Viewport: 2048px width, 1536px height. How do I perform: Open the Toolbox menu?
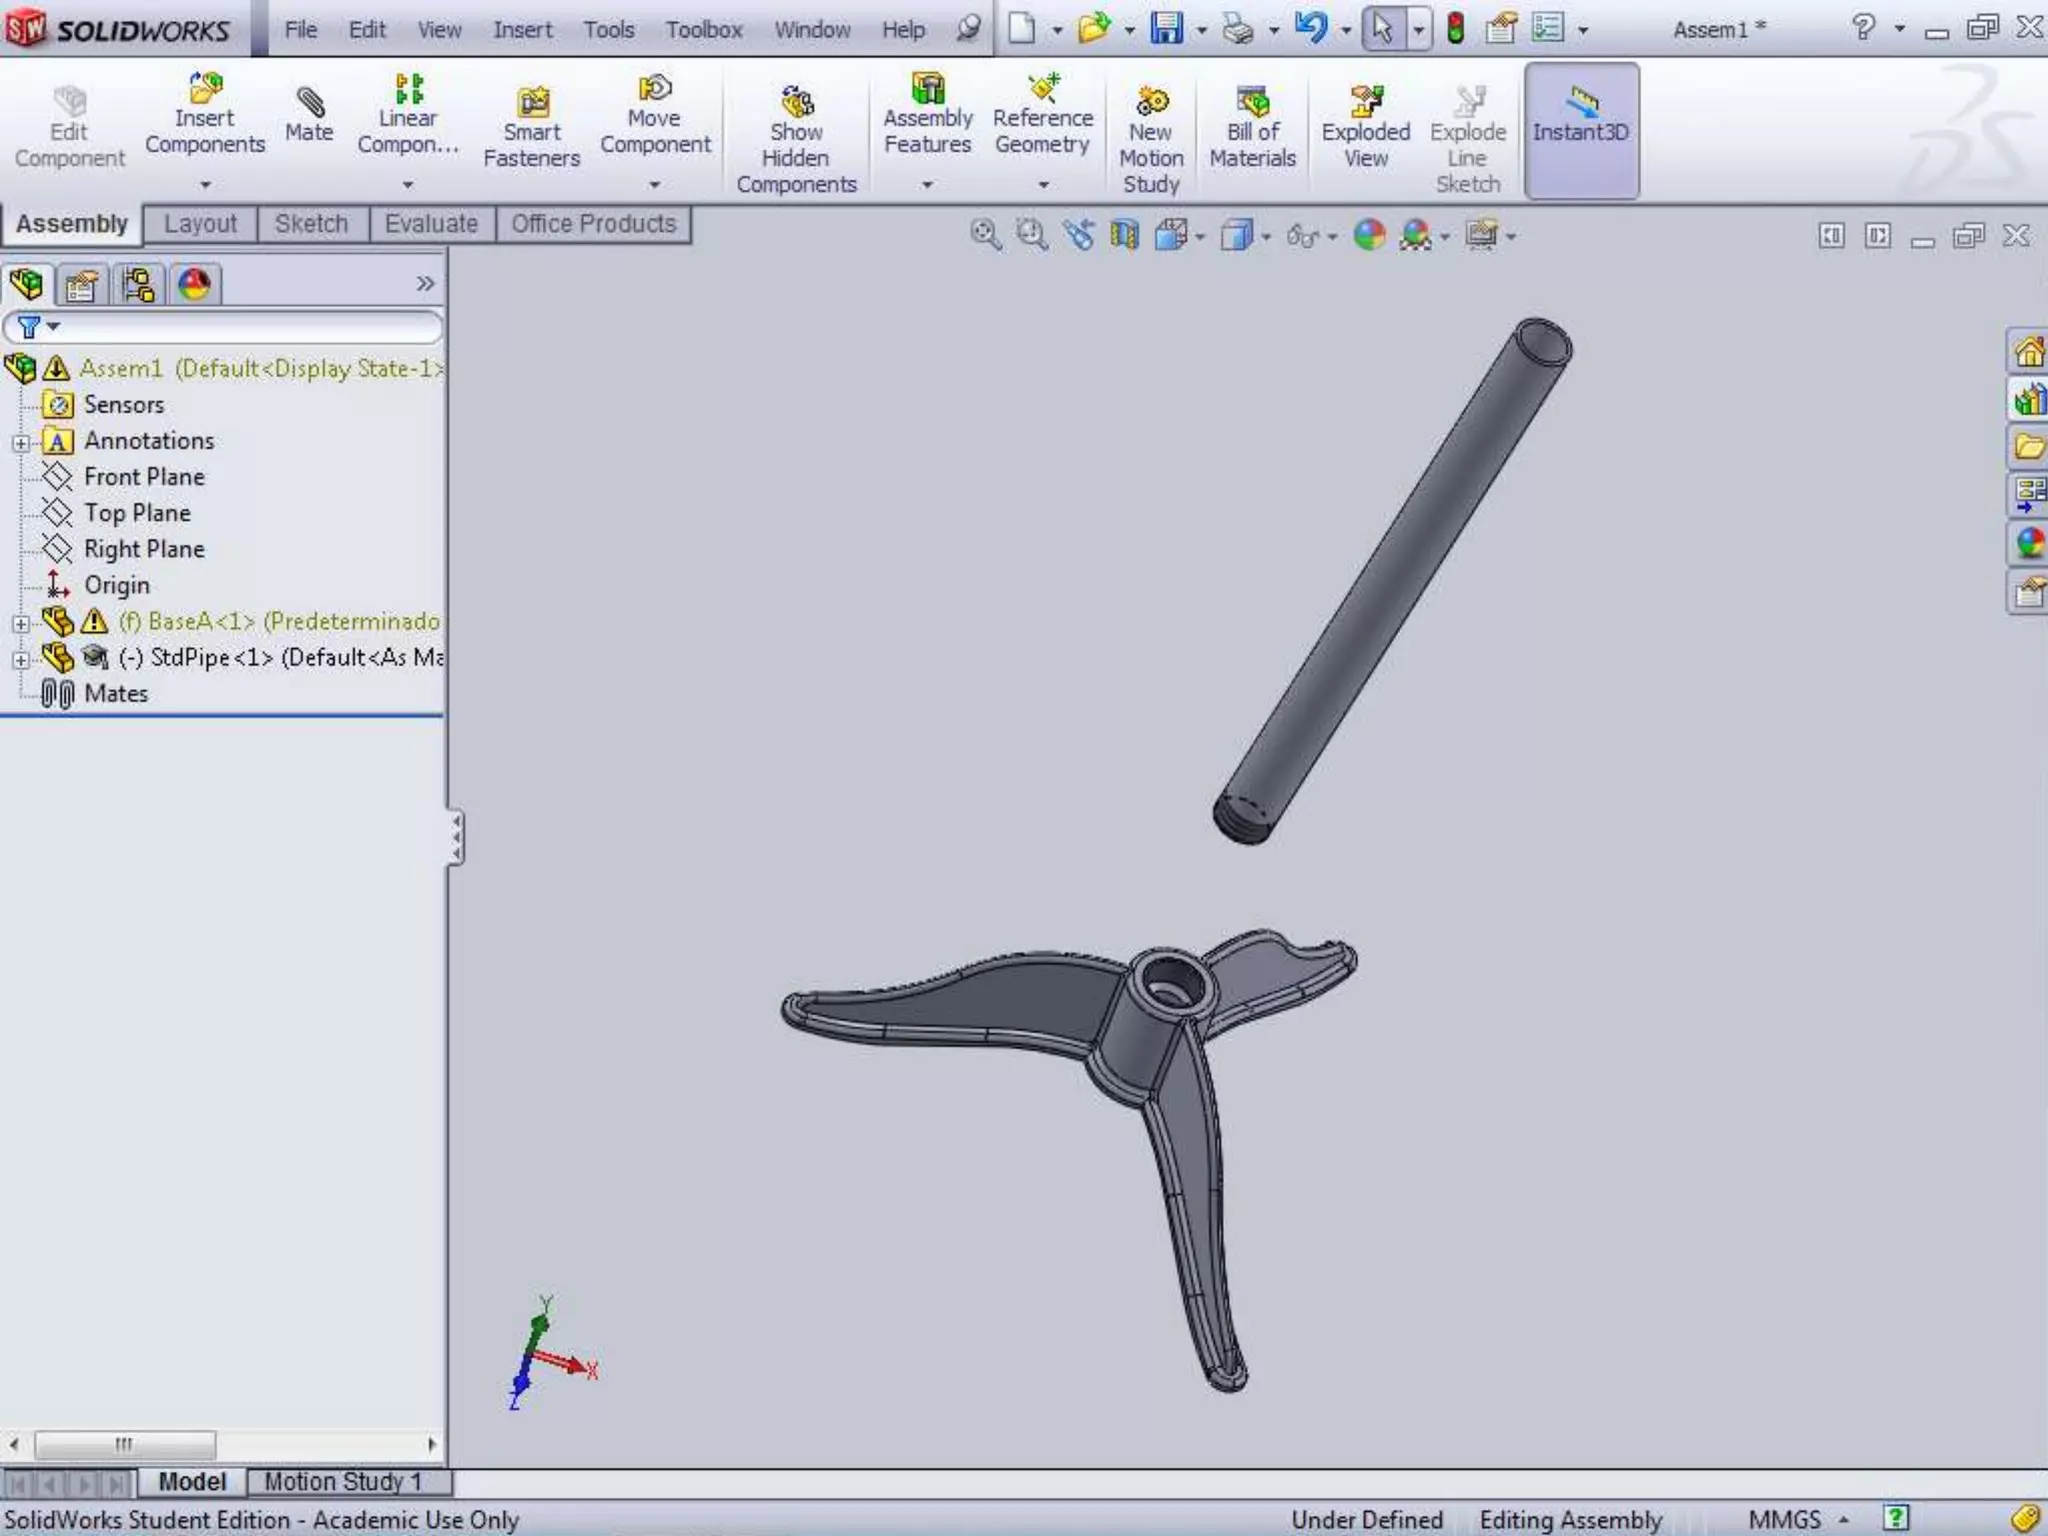[x=703, y=30]
